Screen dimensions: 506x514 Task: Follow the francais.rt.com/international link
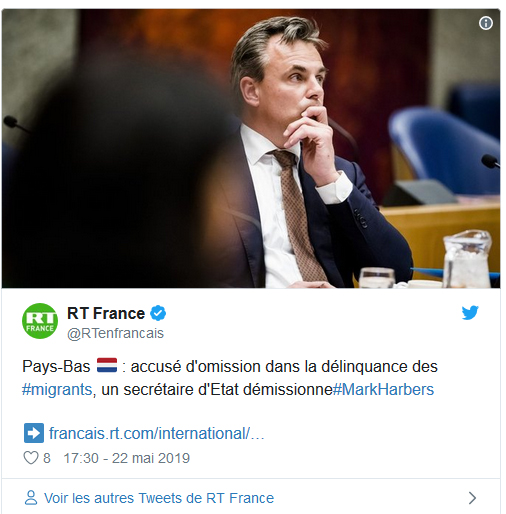point(157,433)
